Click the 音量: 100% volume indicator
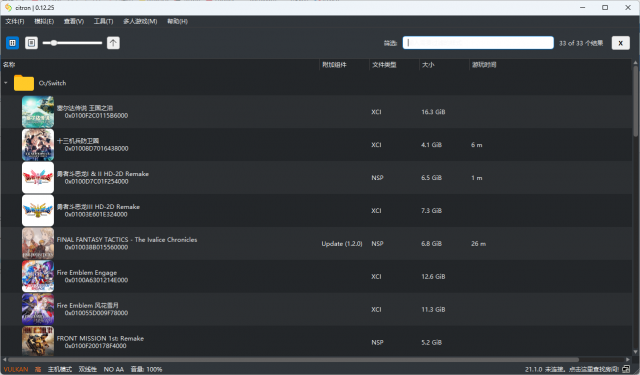Viewport: 640px width, 375px height. click(x=146, y=369)
